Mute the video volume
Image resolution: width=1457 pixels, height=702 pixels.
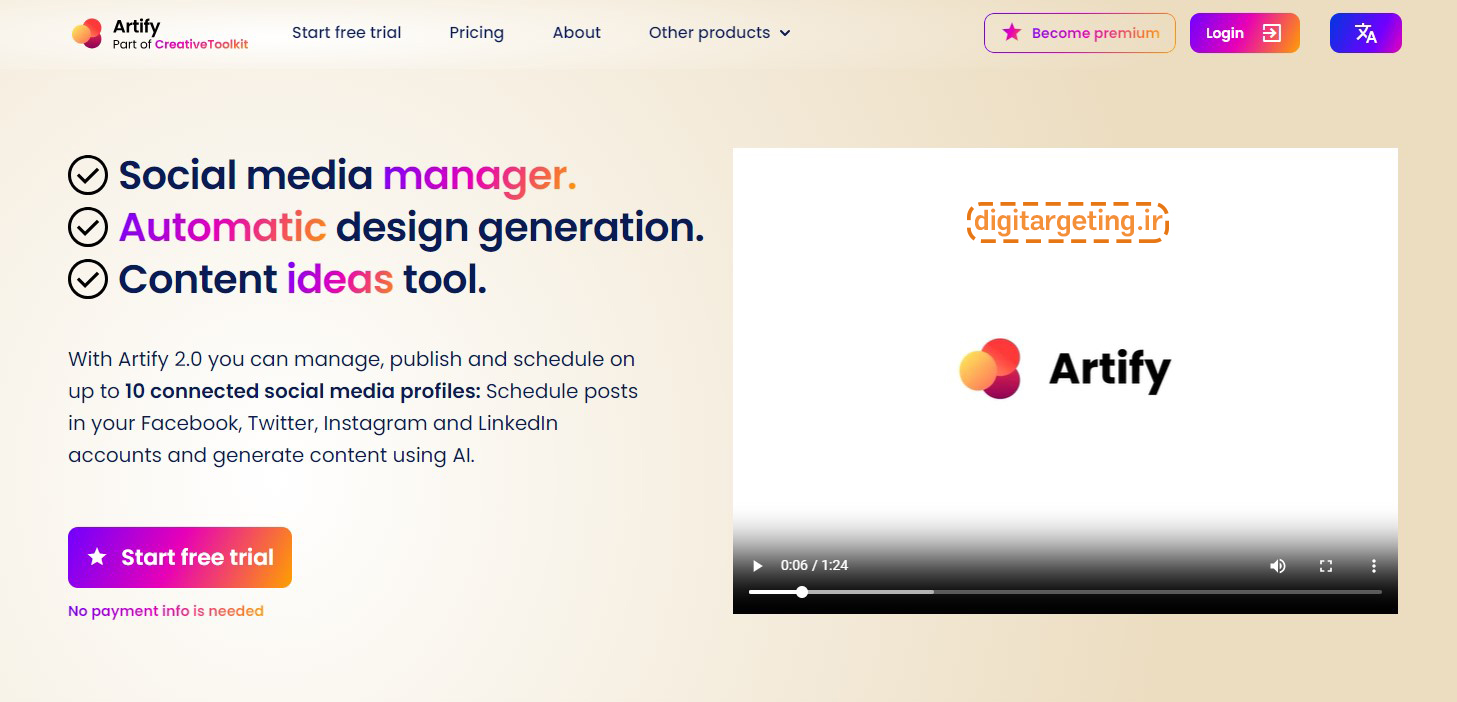point(1277,566)
